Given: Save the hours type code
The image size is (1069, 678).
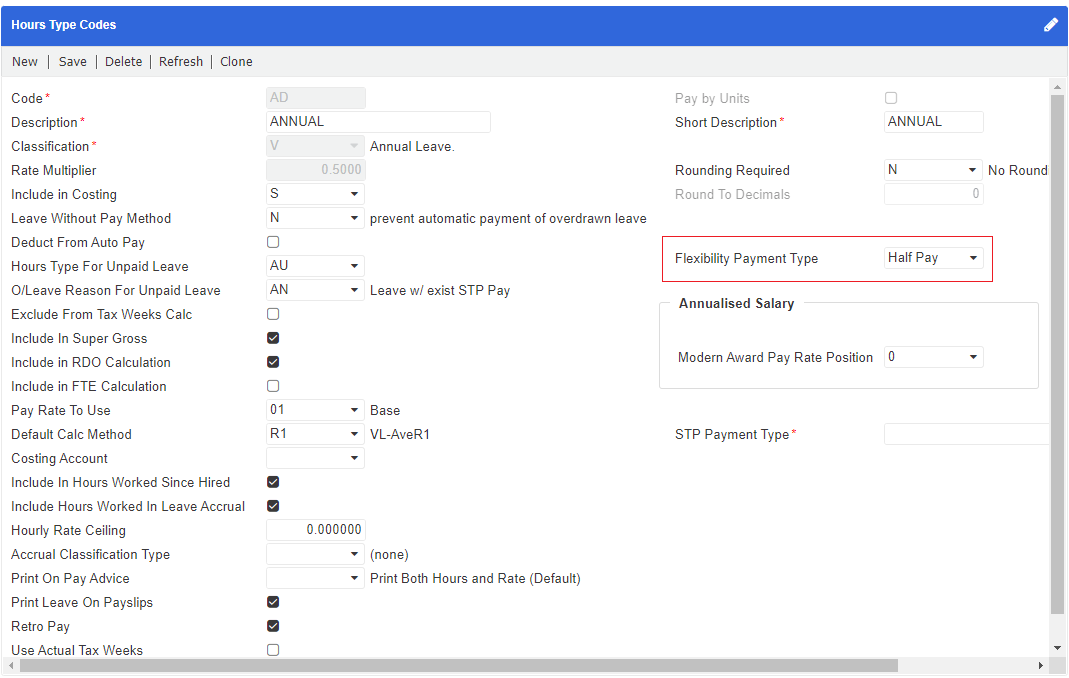Looking at the screenshot, I should (72, 61).
